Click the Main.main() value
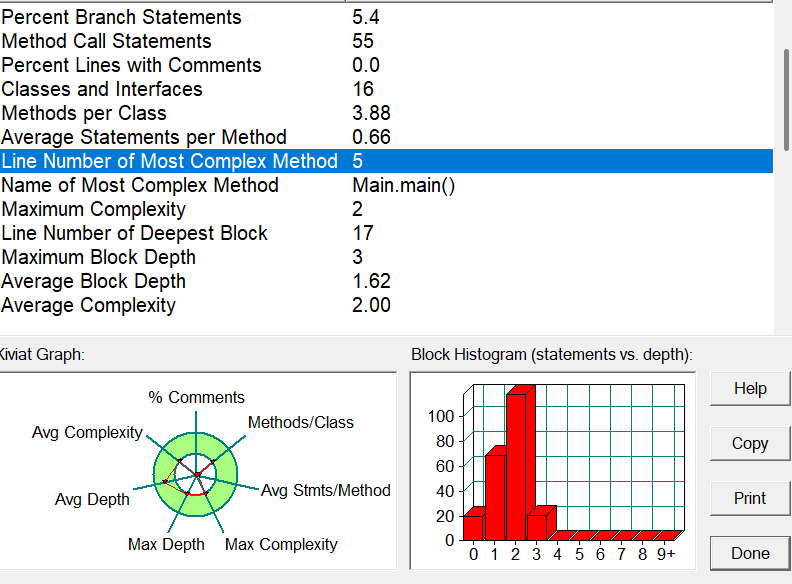This screenshot has height=584, width=792. (x=404, y=185)
